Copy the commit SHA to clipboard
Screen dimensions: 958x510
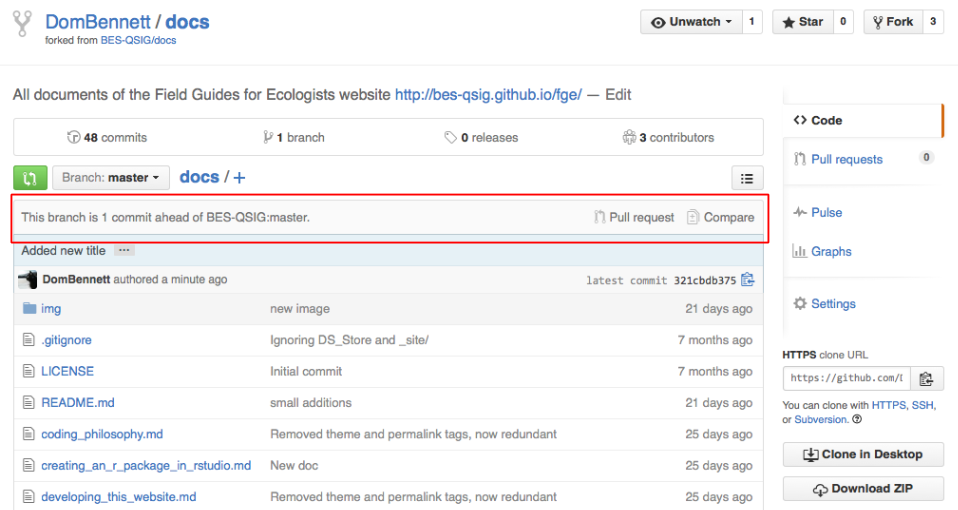(748, 280)
